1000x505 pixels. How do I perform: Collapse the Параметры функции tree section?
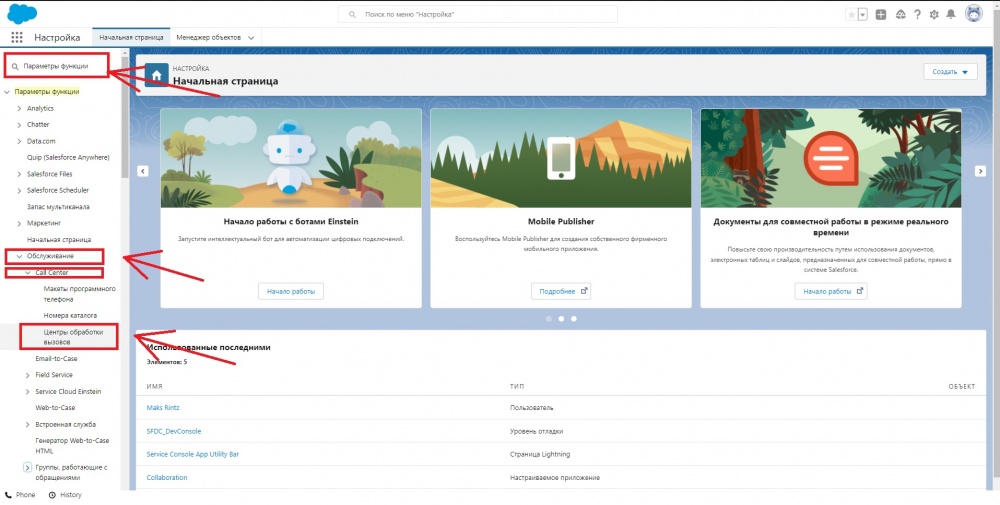tap(7, 92)
